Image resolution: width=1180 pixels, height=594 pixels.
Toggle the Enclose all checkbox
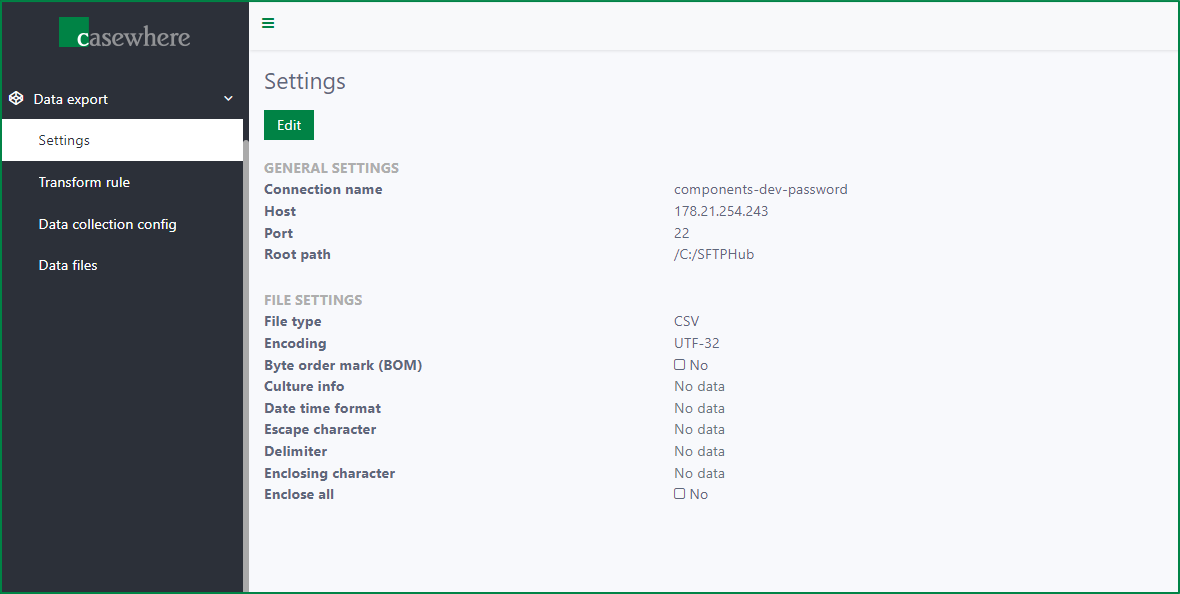[x=680, y=494]
